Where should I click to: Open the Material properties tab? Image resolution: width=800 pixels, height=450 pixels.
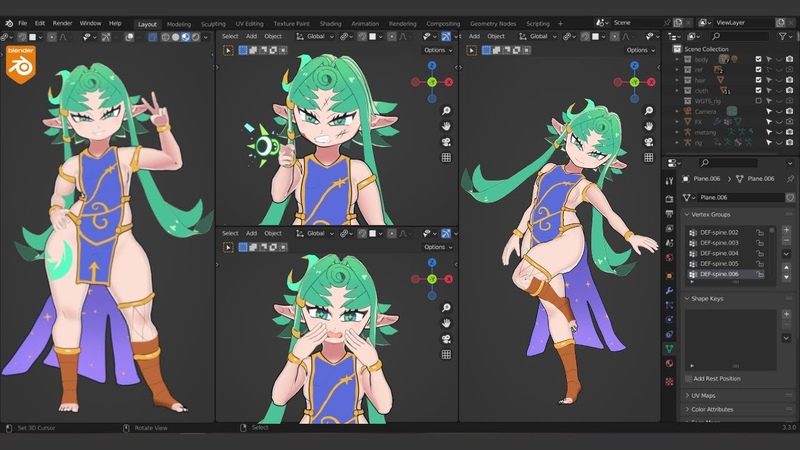coord(669,364)
